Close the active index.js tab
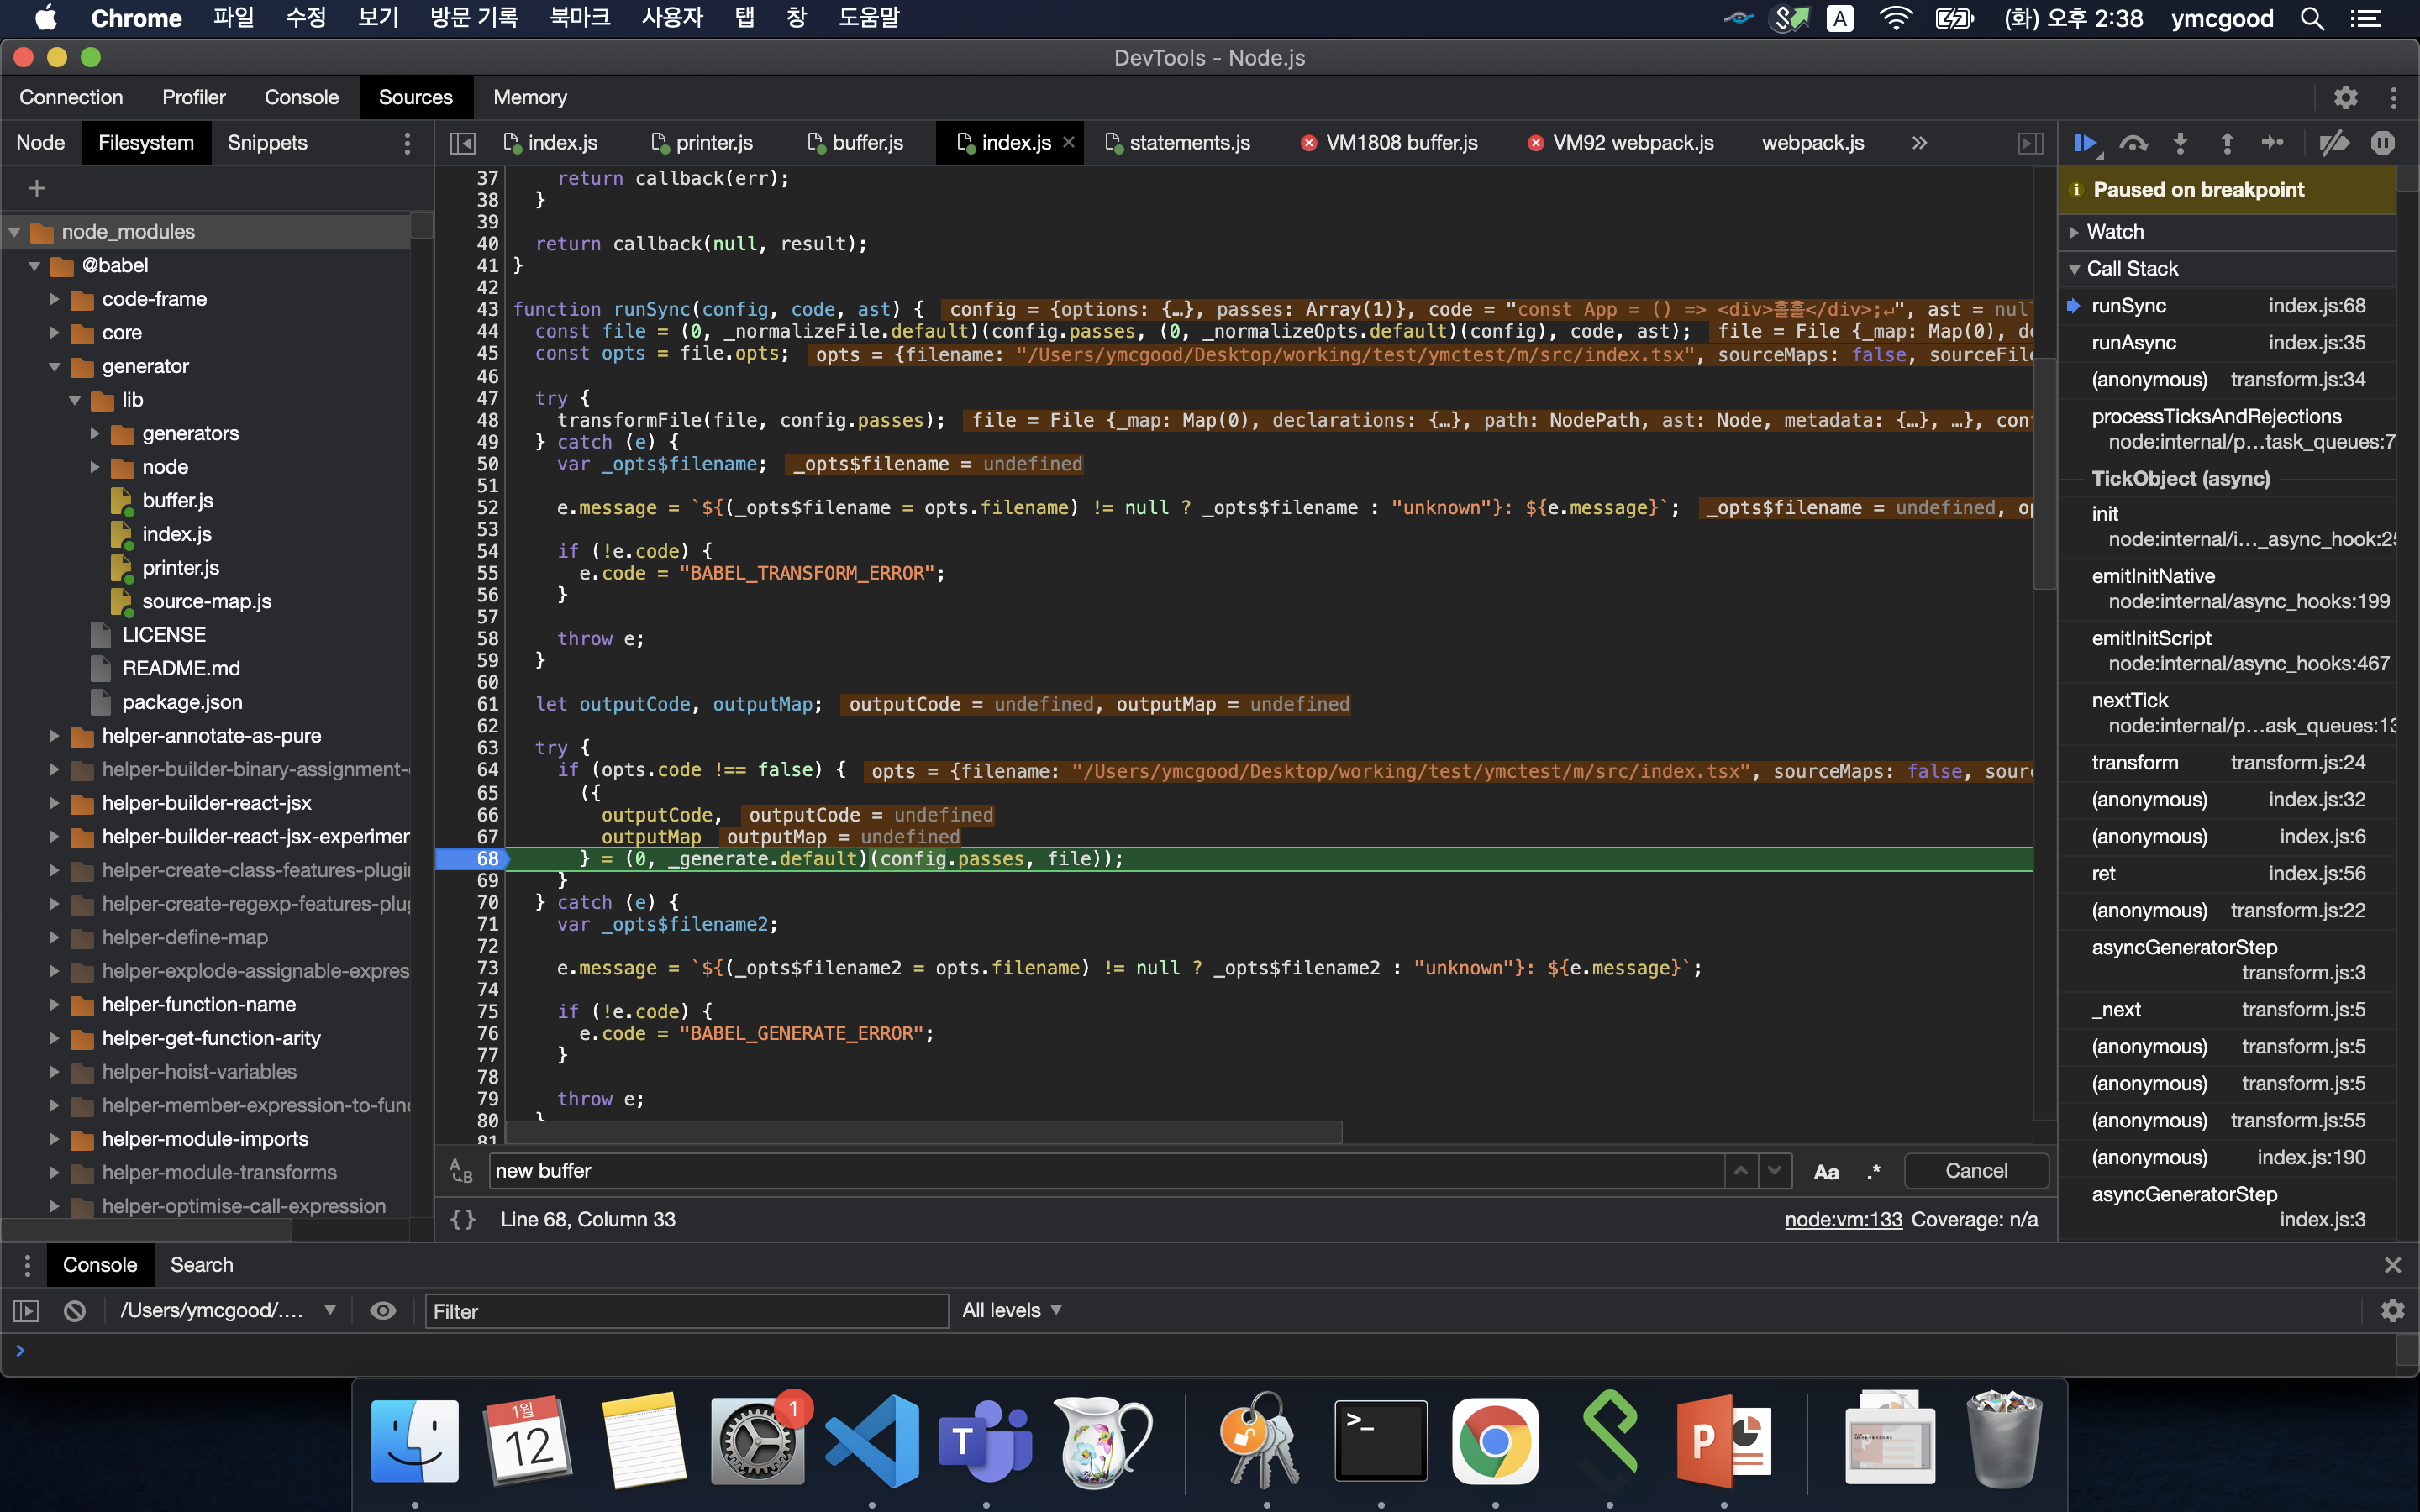The image size is (2420, 1512). (1069, 143)
